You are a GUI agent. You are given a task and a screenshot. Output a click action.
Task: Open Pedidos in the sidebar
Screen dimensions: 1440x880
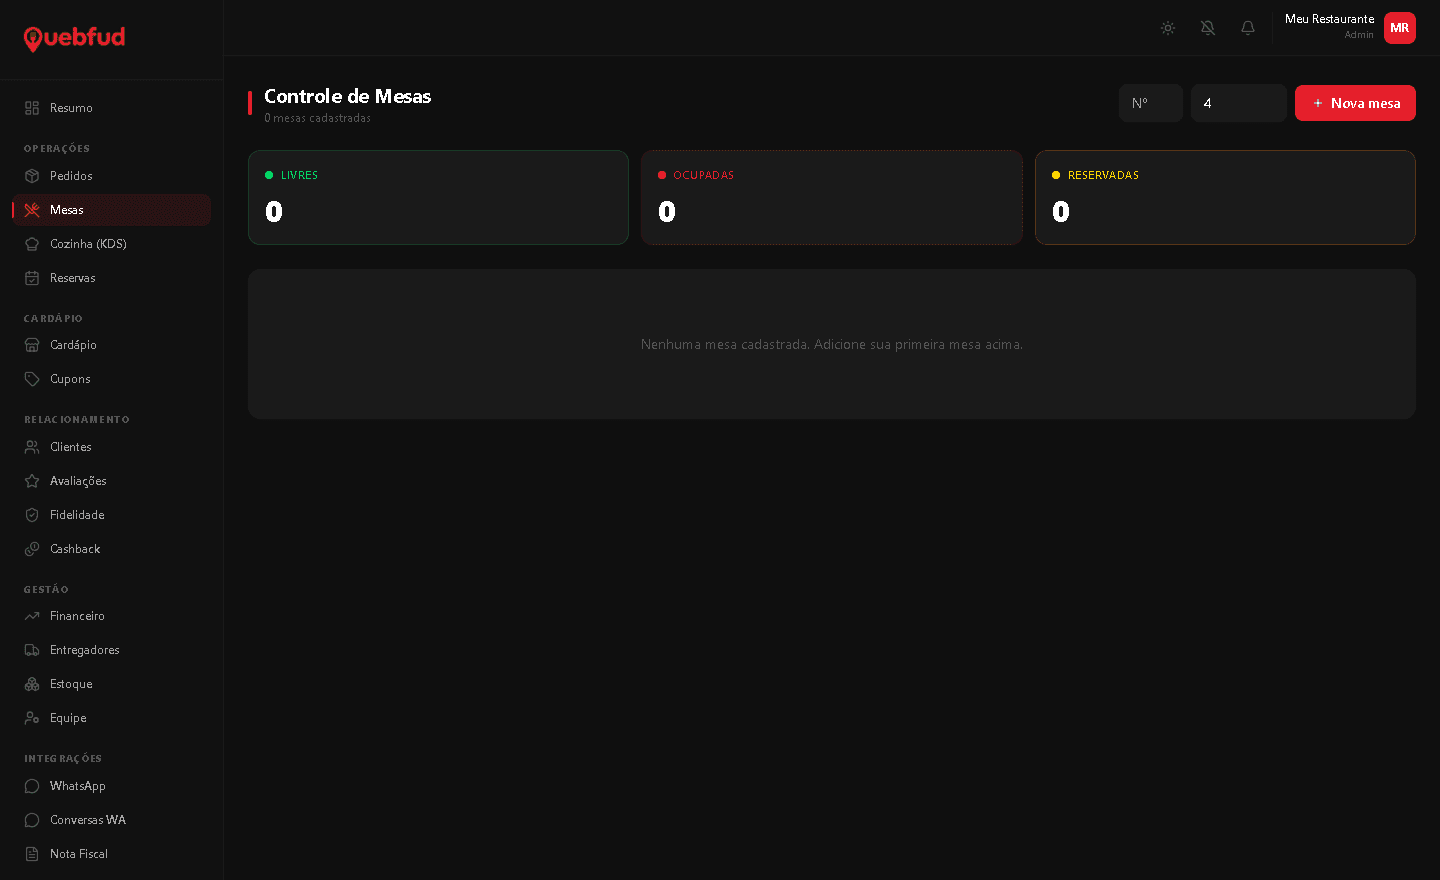click(x=111, y=176)
